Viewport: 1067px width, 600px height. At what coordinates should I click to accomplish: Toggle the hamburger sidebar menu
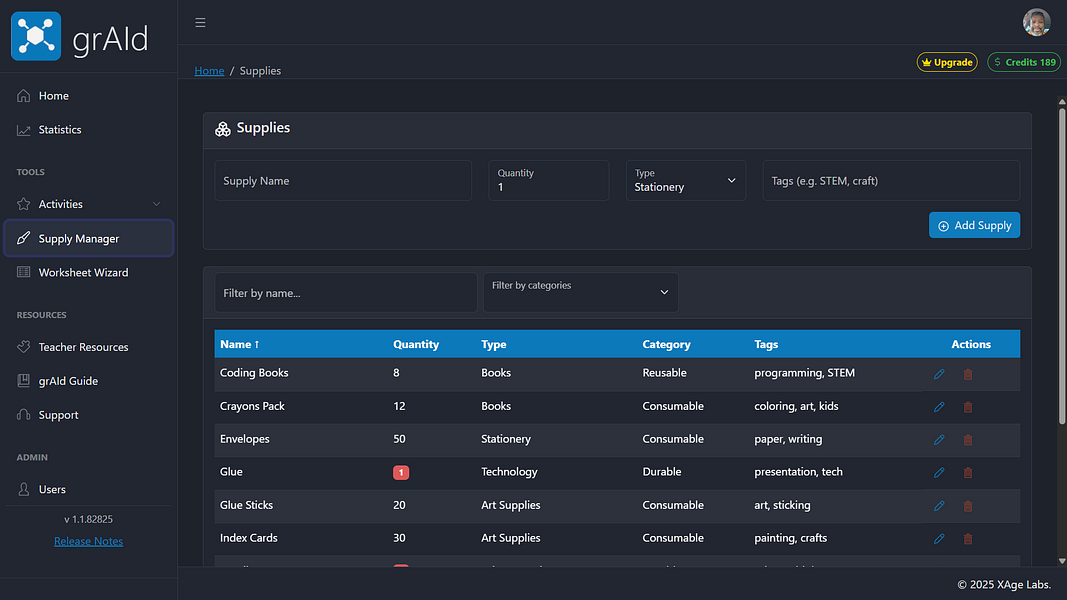tap(200, 23)
